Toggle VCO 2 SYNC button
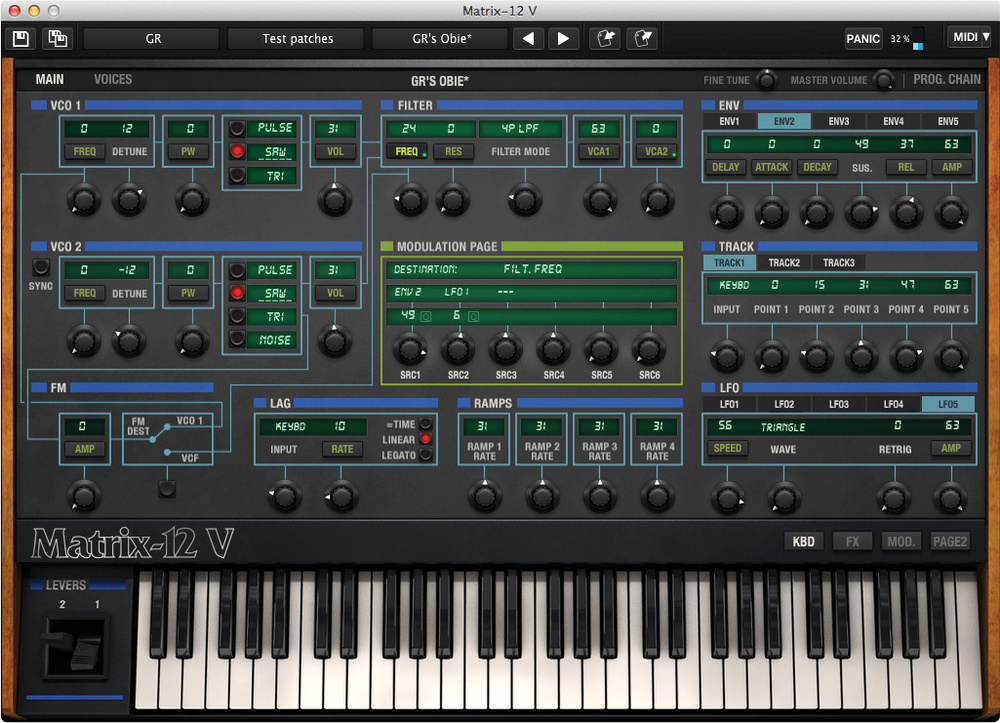The height and width of the screenshot is (723, 1000). [40, 267]
